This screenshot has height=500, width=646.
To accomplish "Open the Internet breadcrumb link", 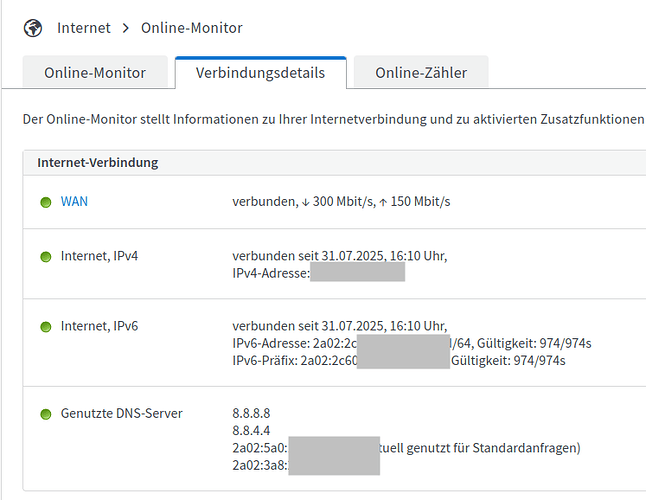I will pos(84,28).
